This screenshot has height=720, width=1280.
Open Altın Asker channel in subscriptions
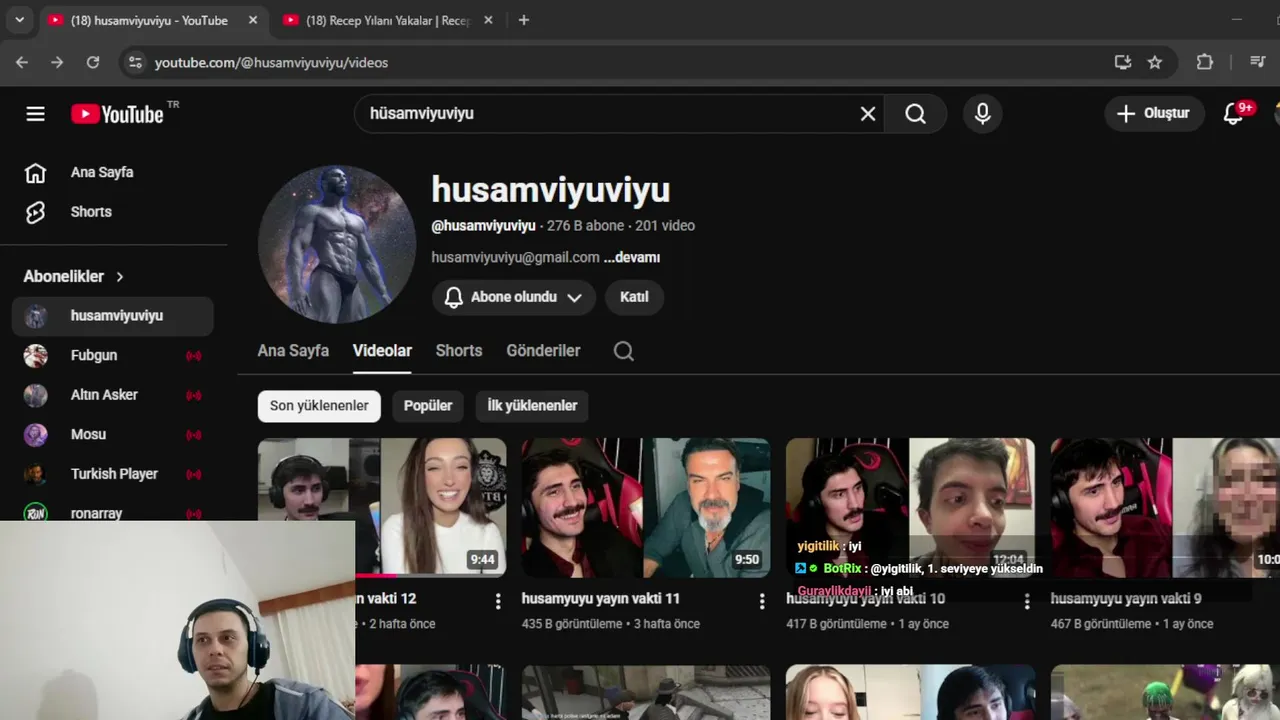pyautogui.click(x=113, y=395)
